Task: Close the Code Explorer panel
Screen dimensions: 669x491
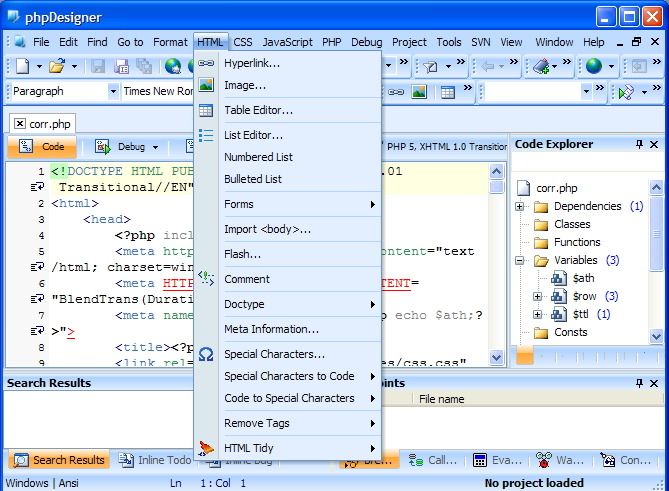Action: 654,145
